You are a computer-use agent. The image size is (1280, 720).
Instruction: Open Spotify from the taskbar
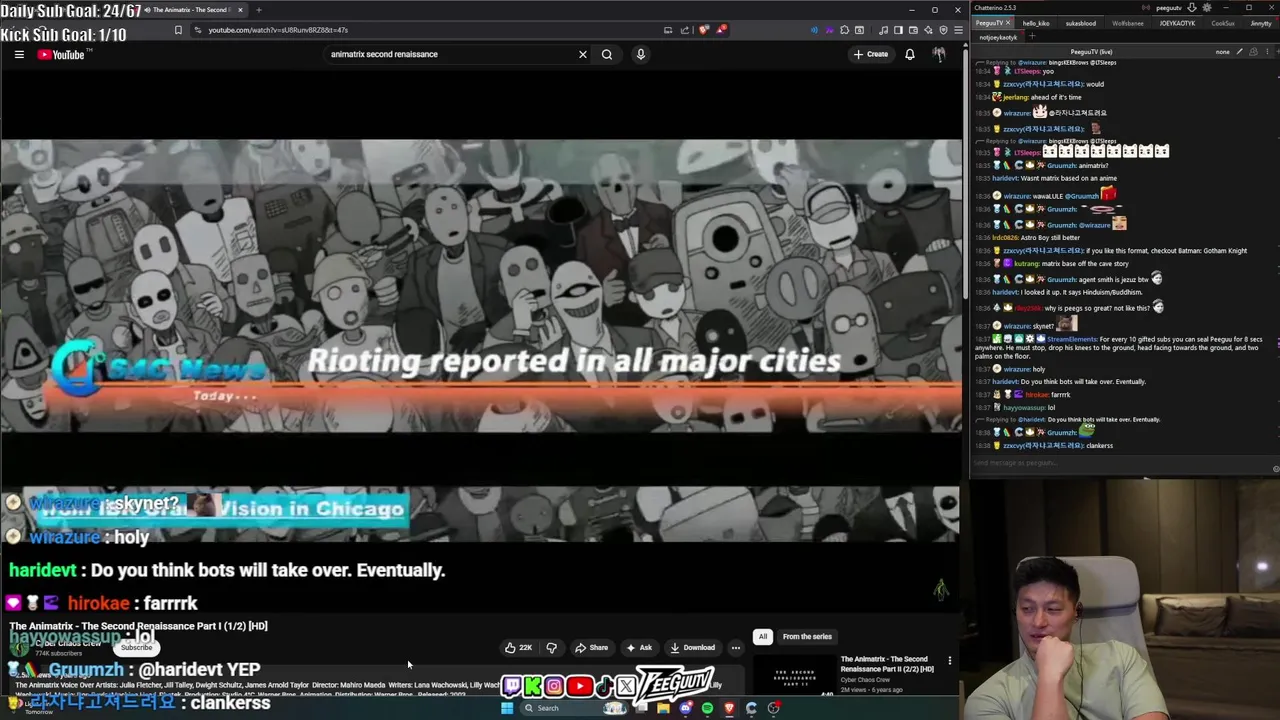point(707,708)
